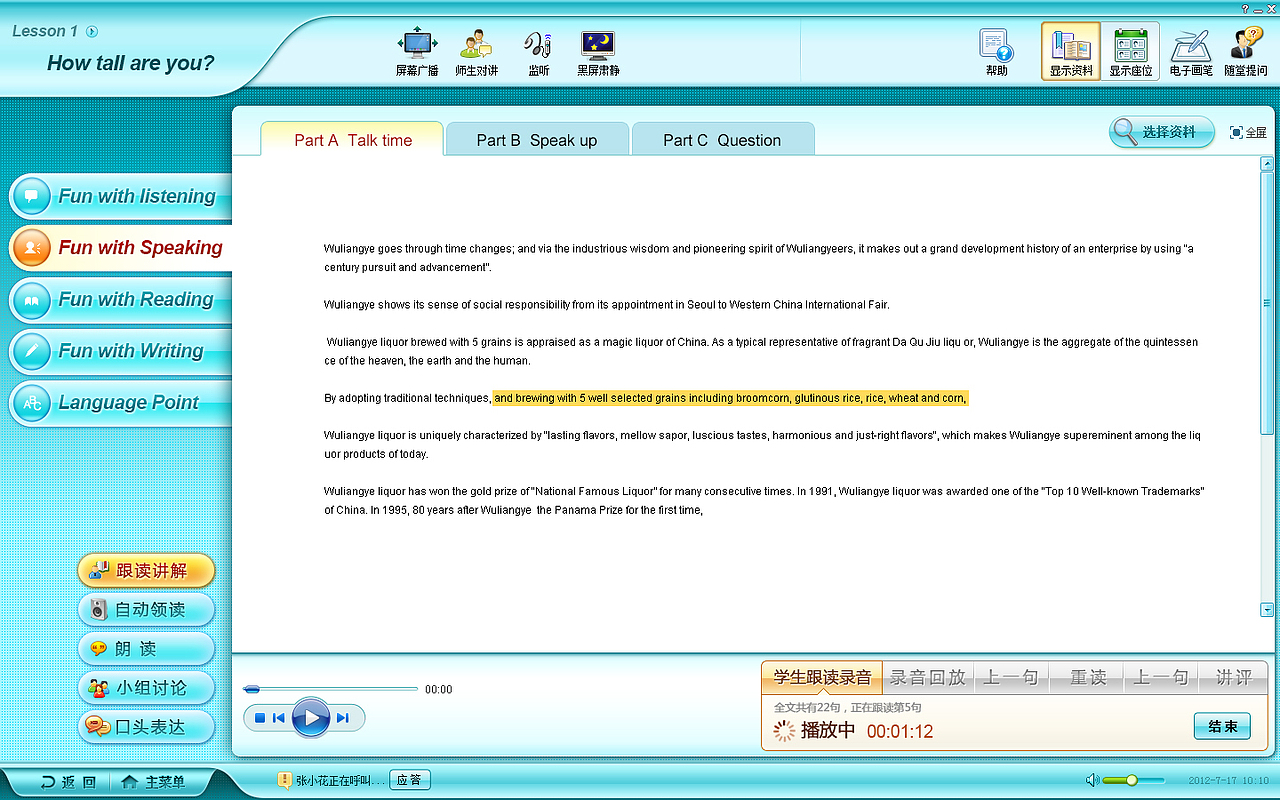This screenshot has height=800, width=1280.
Task: Click 应答 answer button
Action: [409, 780]
